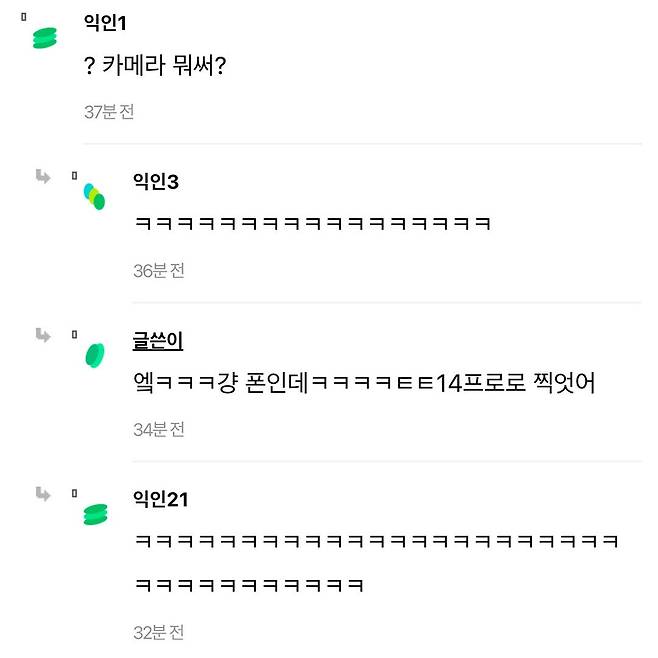Click the '37분 전' timestamp
The width and height of the screenshot is (658, 658).
click(x=109, y=112)
